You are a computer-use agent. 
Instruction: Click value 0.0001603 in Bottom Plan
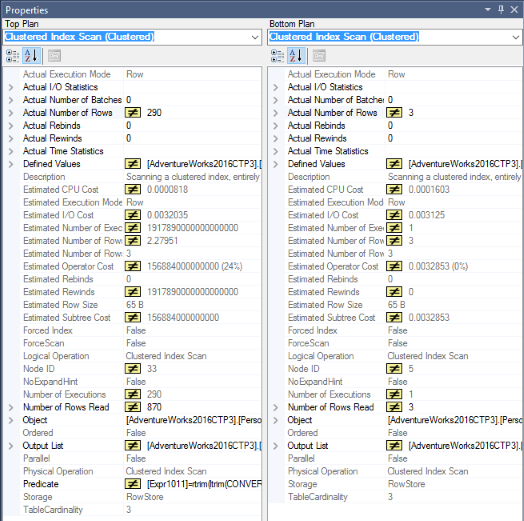pyautogui.click(x=429, y=189)
